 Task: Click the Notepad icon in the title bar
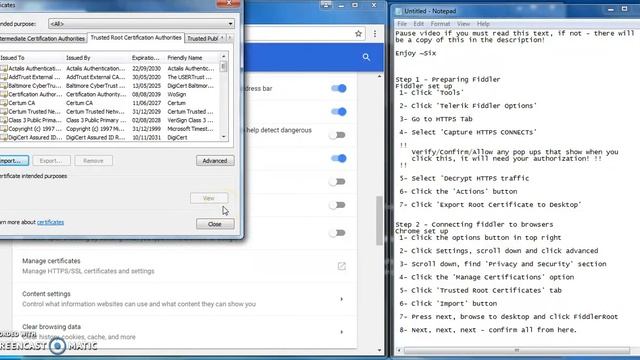point(398,11)
